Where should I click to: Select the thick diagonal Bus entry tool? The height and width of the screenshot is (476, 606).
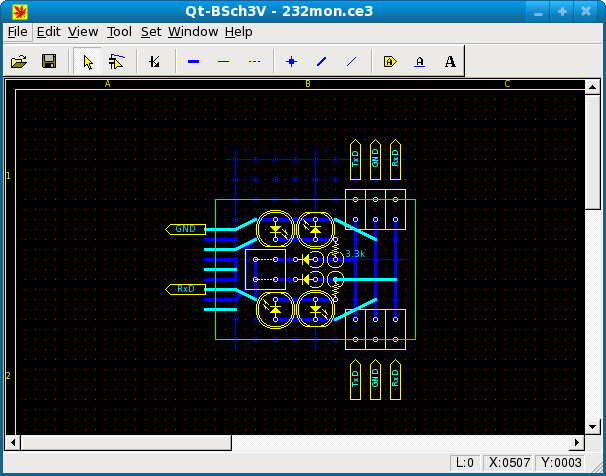point(321,62)
